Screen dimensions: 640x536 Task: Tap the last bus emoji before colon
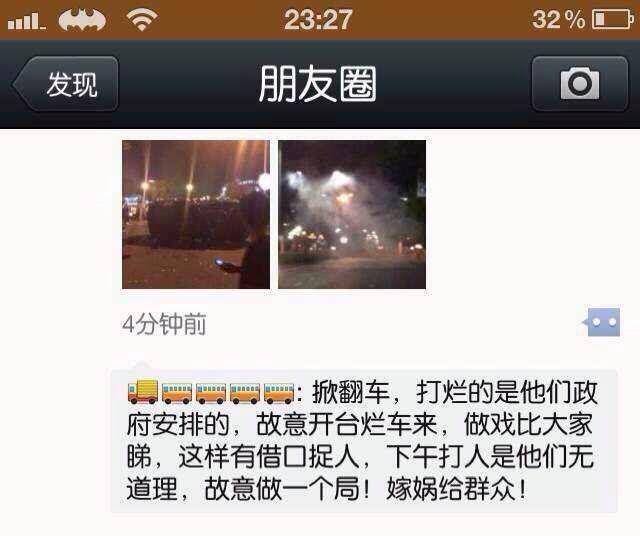pyautogui.click(x=279, y=393)
